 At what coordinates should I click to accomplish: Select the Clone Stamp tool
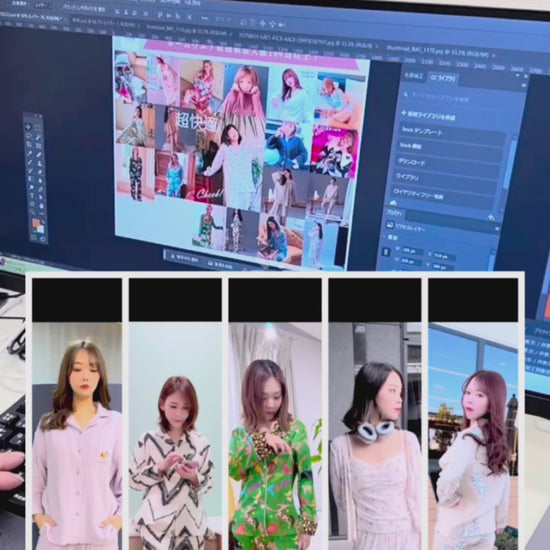[x=39, y=163]
